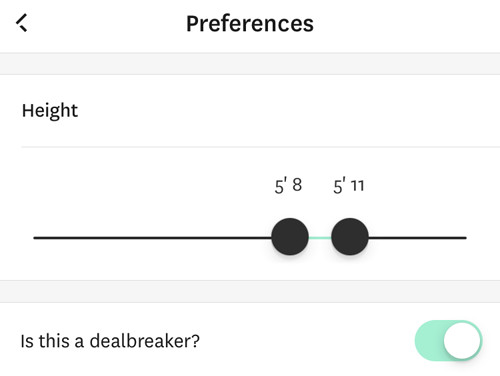This screenshot has height=376, width=500.
Task: Click the white knob of dealbreaker switch
Action: pos(462,340)
